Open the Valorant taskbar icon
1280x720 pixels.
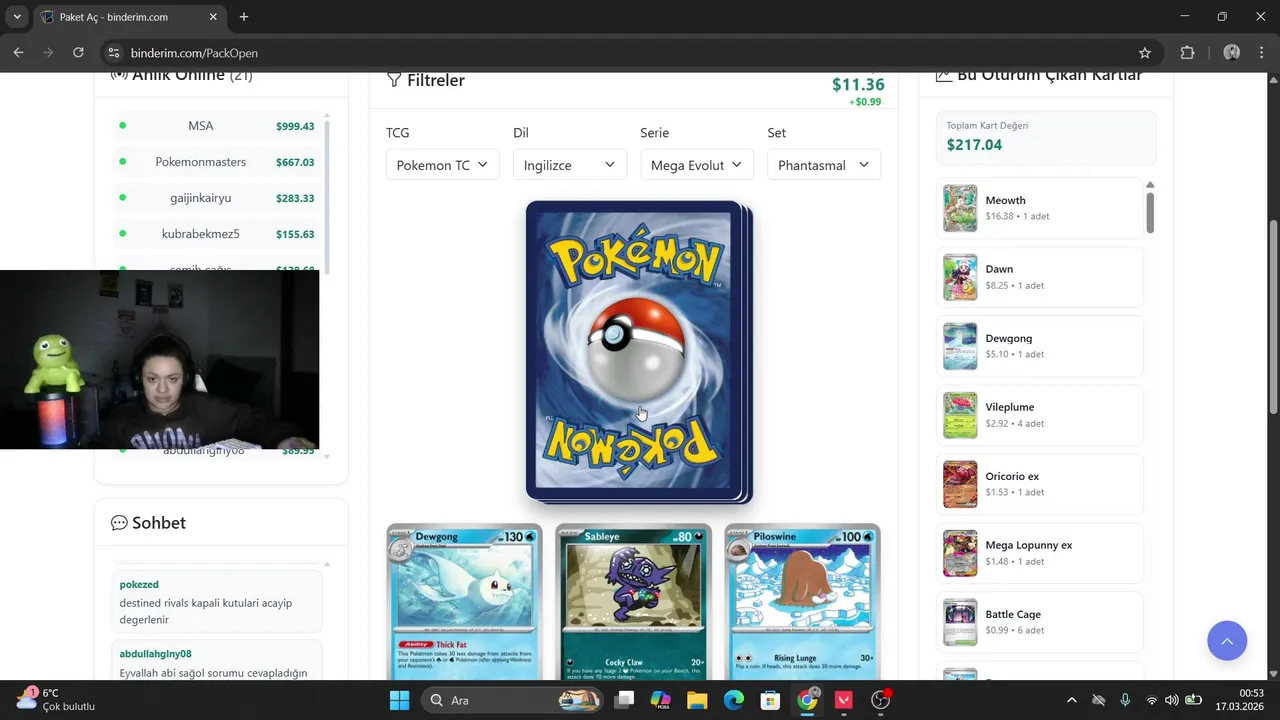tap(844, 700)
